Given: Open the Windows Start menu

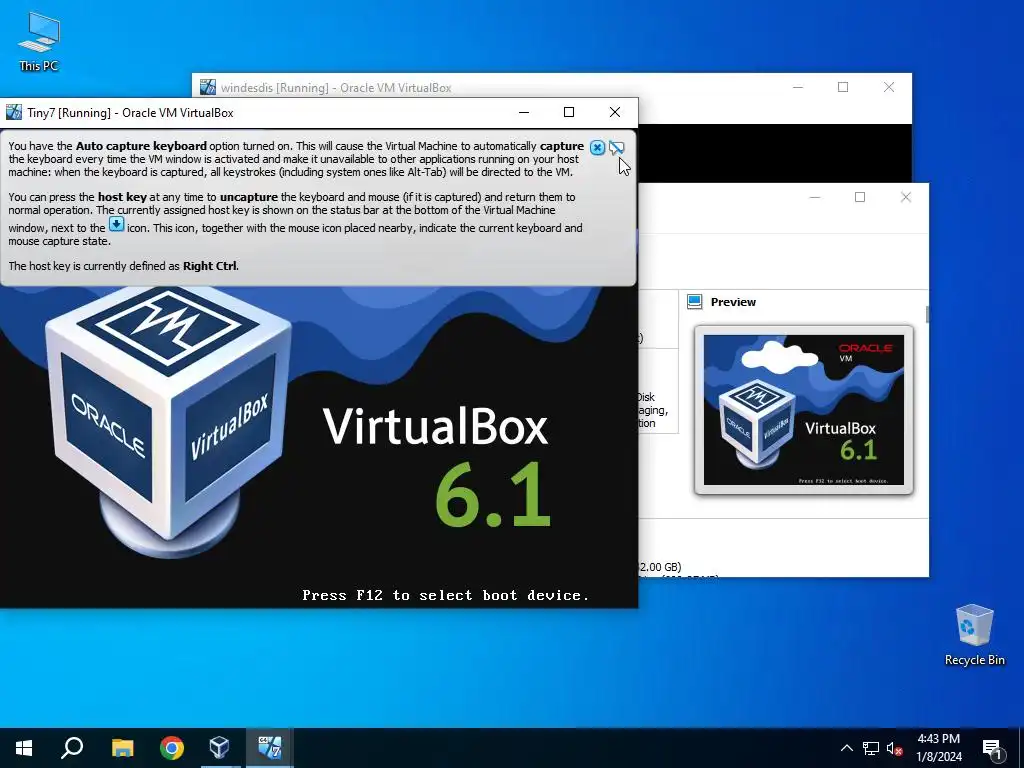Looking at the screenshot, I should pyautogui.click(x=24, y=748).
